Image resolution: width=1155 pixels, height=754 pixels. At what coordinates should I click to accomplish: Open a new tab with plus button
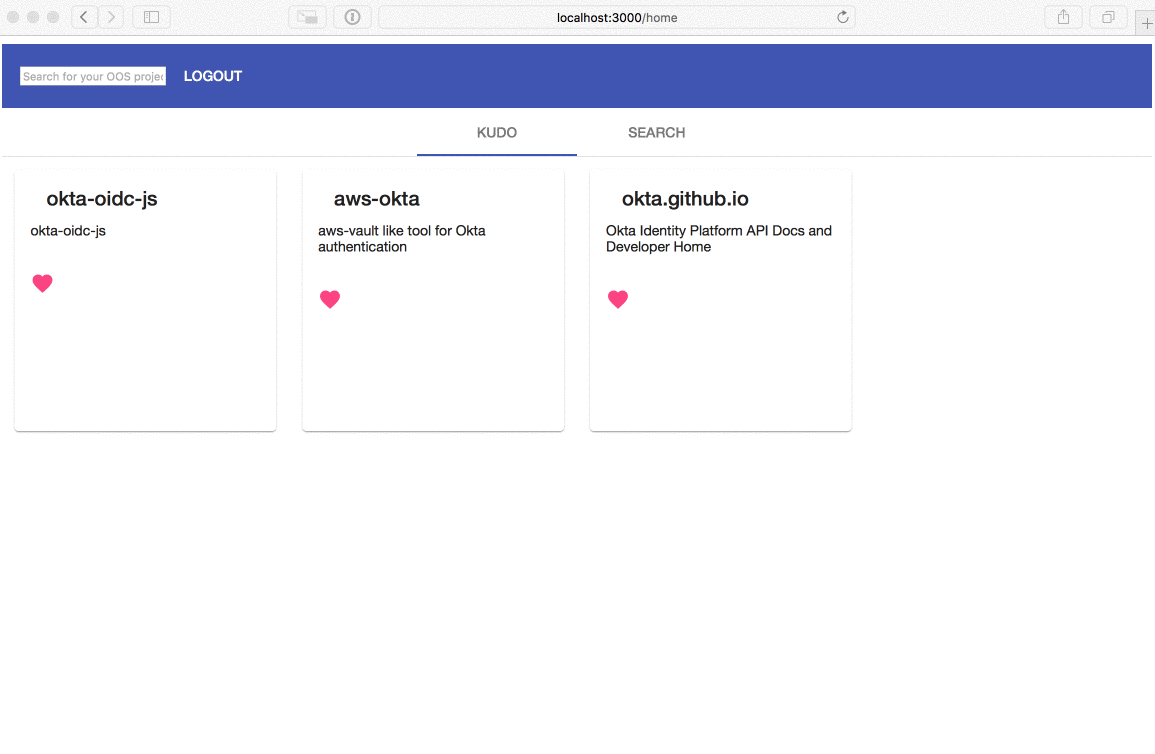pos(1146,23)
